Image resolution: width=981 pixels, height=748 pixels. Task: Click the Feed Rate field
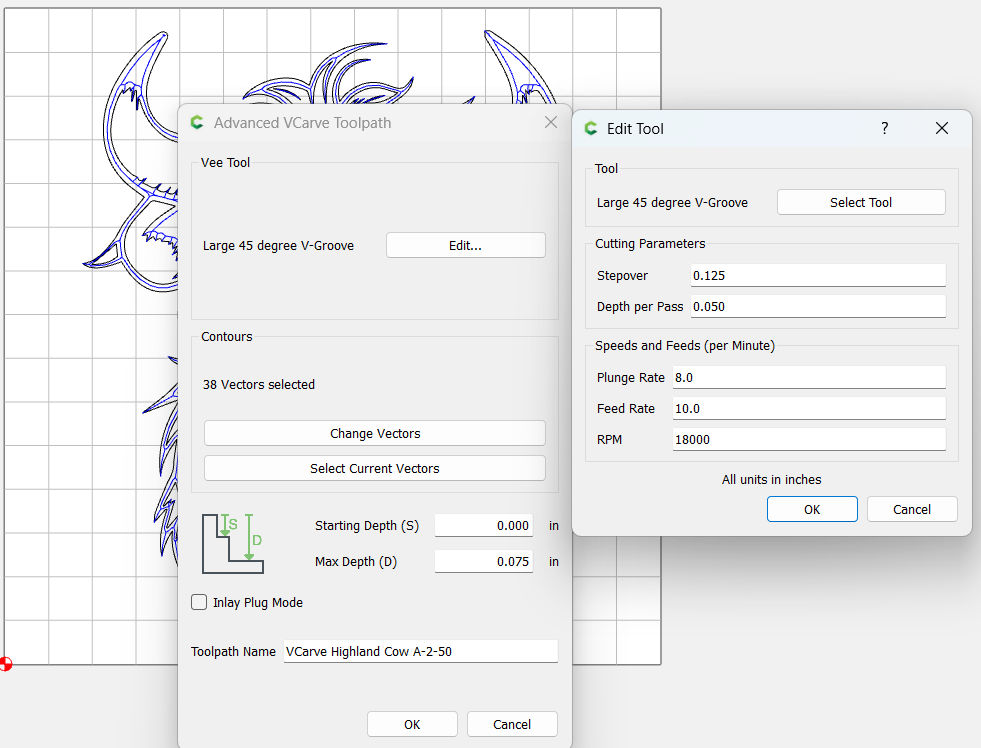pos(809,408)
